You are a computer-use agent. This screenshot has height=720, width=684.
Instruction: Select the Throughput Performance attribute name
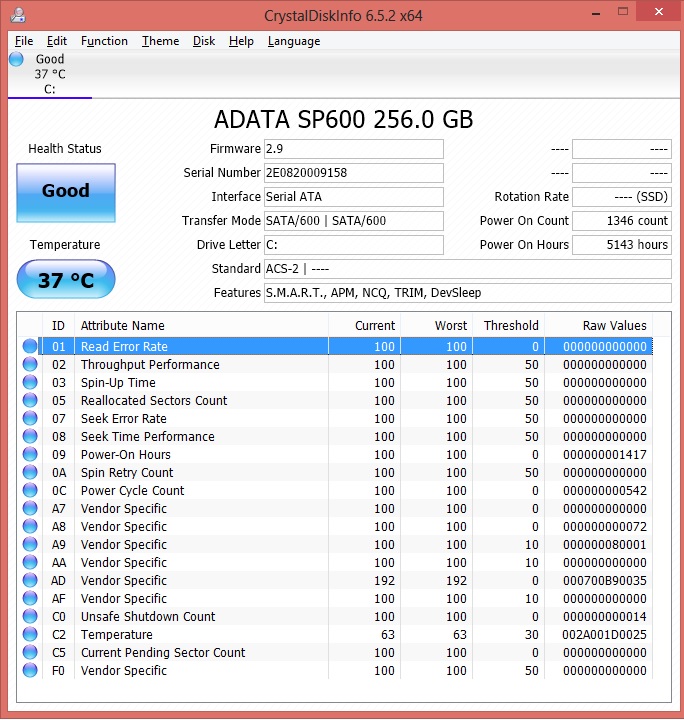click(x=150, y=365)
